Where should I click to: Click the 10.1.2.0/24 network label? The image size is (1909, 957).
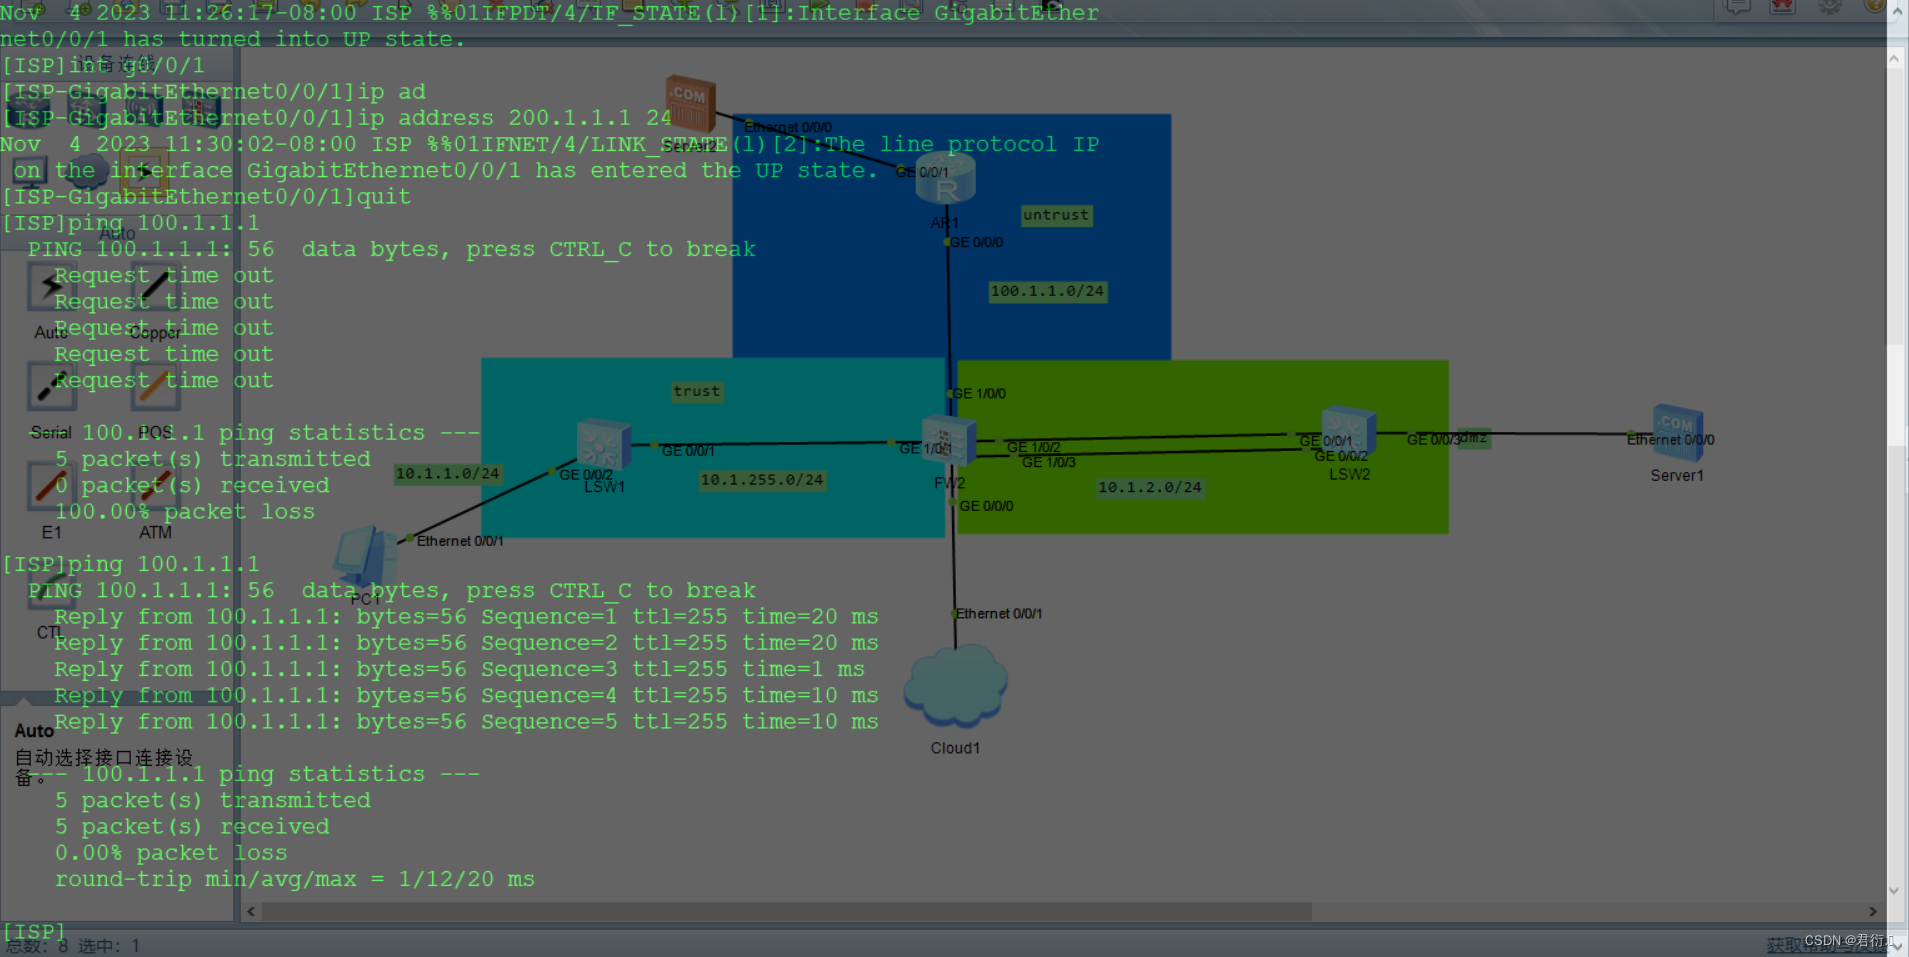(x=1150, y=488)
